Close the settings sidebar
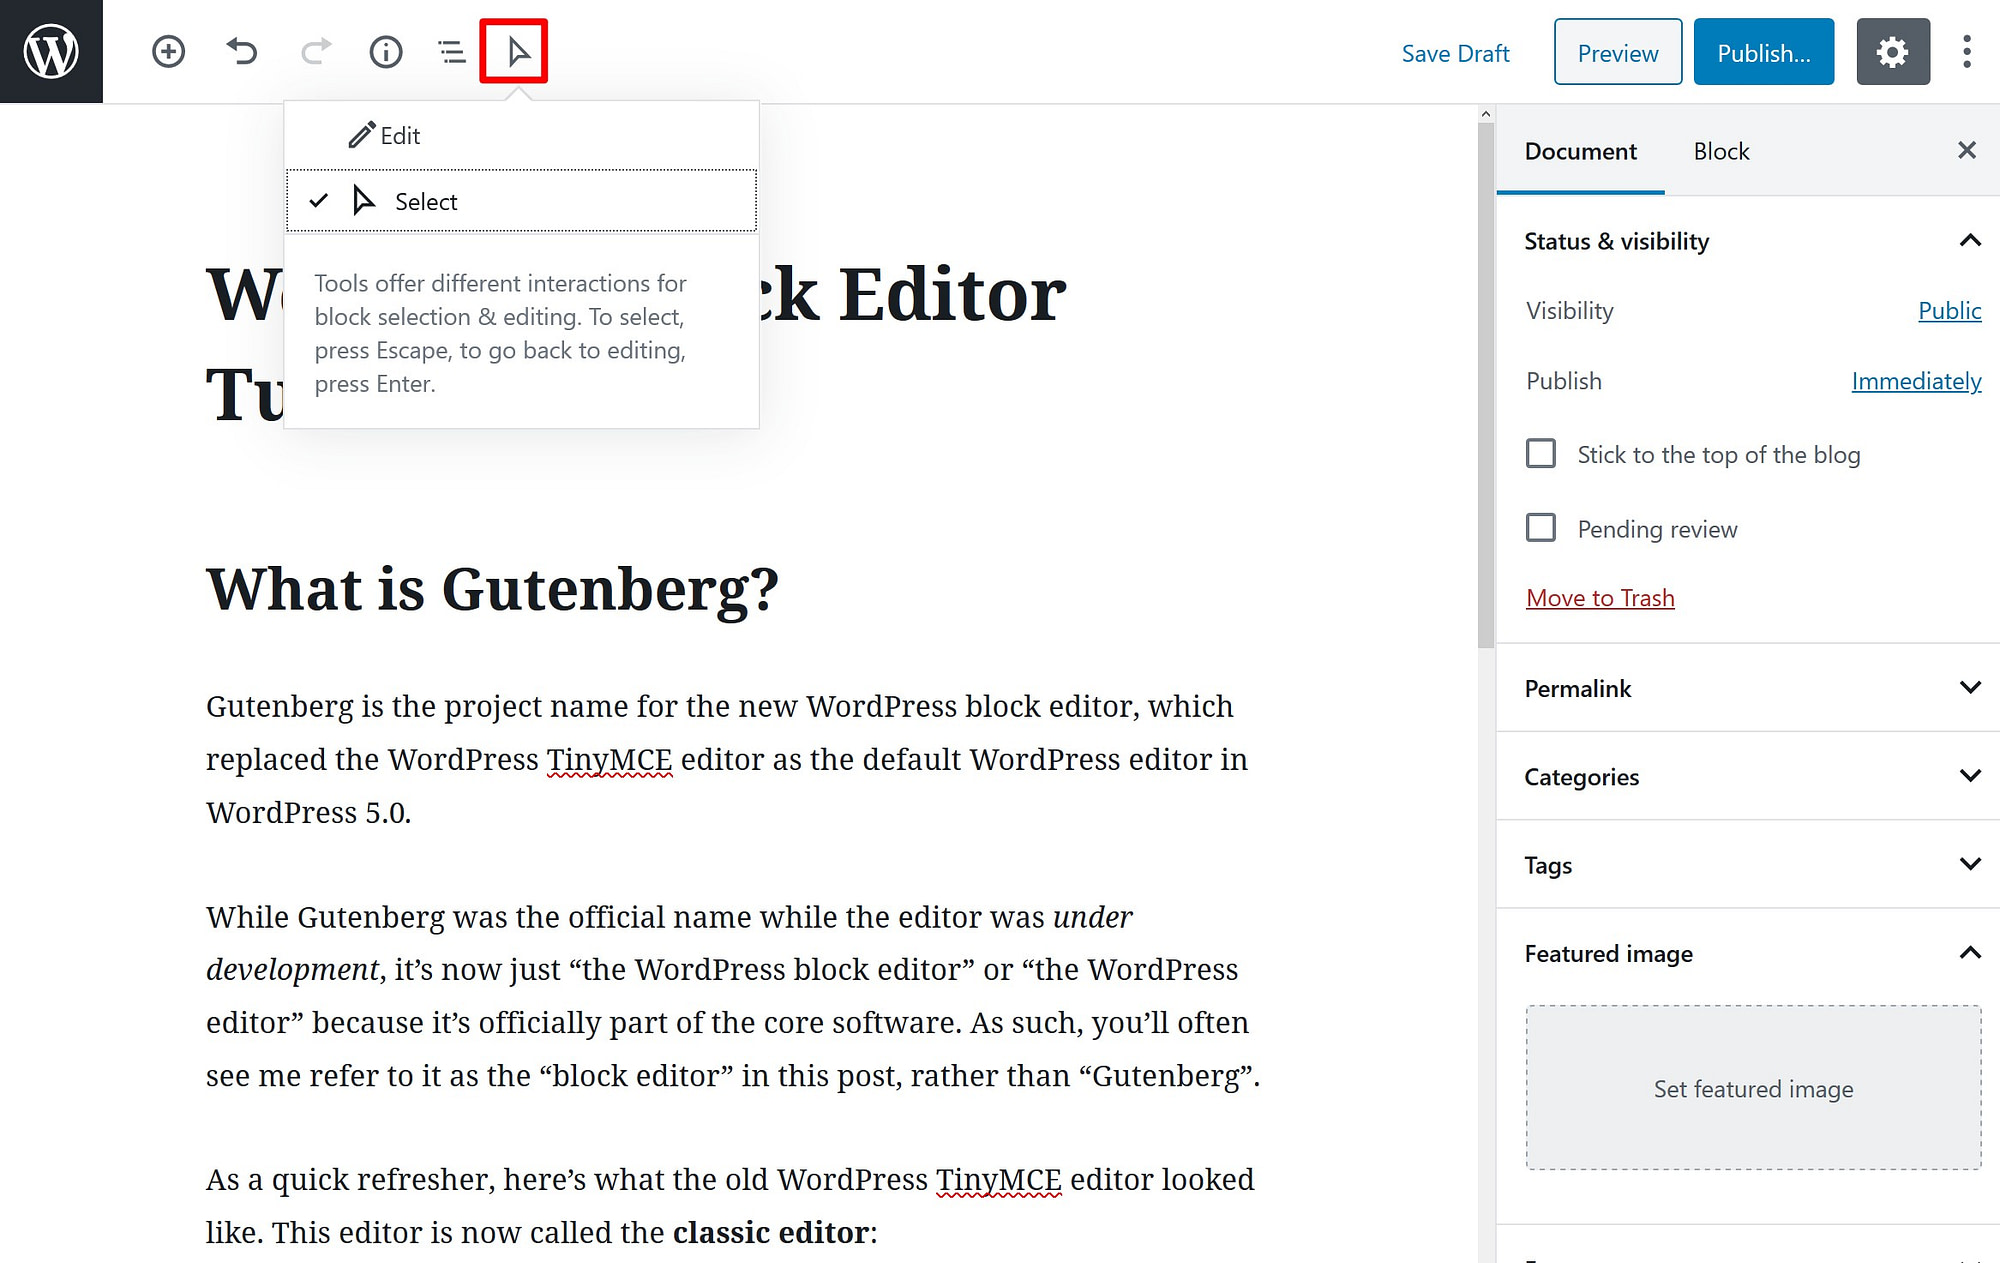Viewport: 2000px width, 1263px height. [x=1966, y=151]
